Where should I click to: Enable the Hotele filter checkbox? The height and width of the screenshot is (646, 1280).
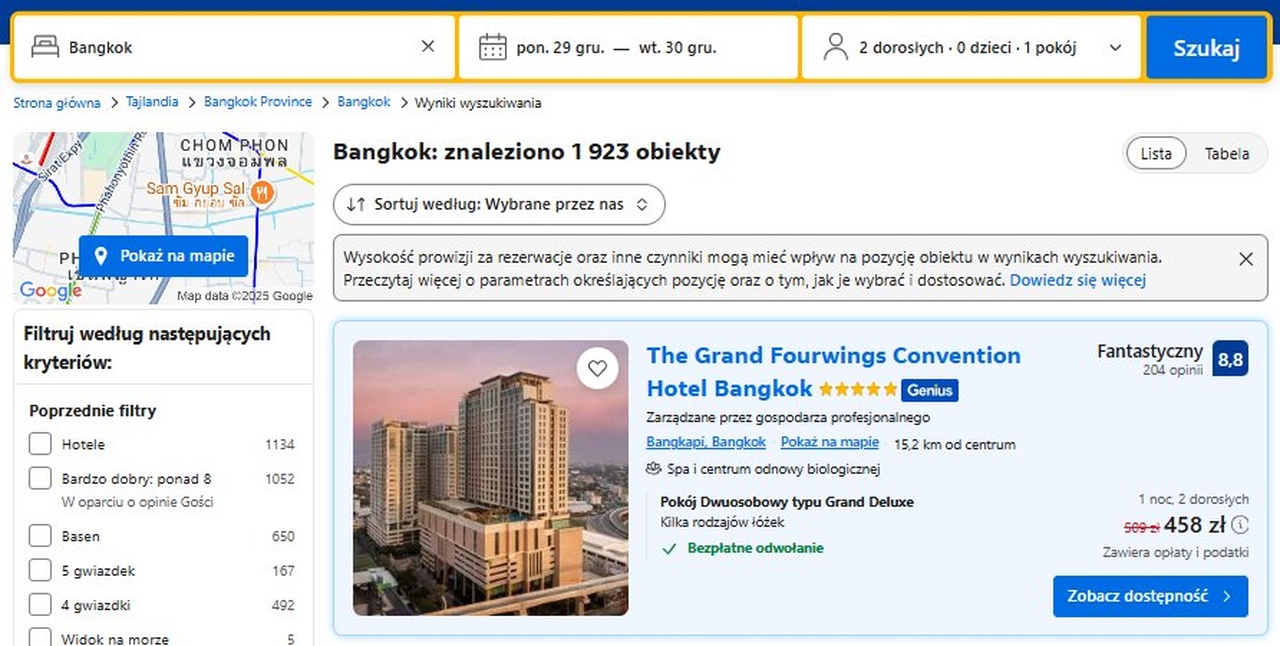40,443
